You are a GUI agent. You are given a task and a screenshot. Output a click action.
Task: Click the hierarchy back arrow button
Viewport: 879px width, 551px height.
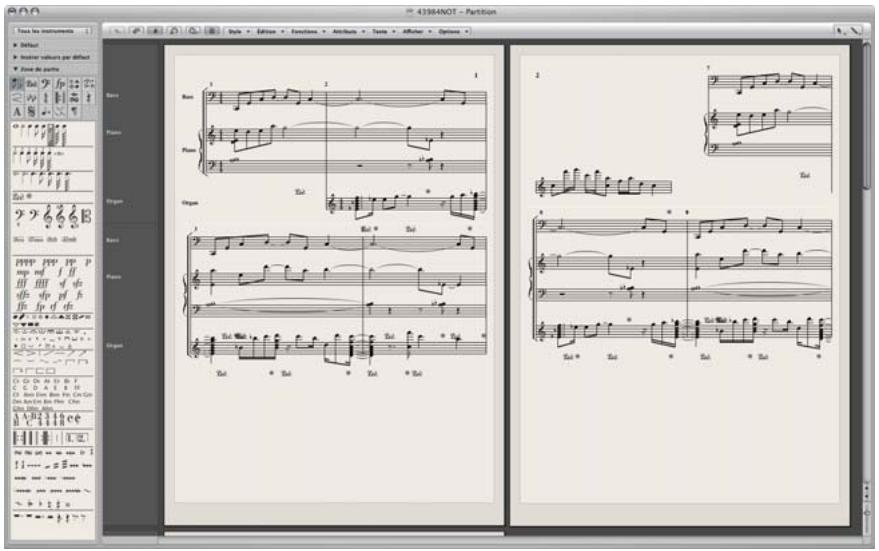117,31
